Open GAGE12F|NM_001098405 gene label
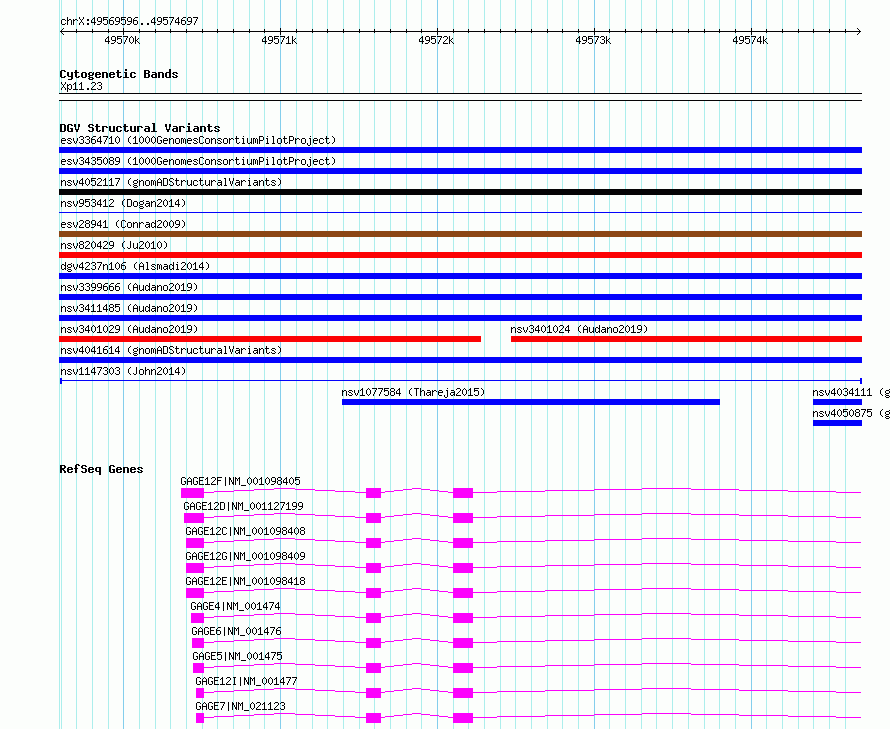 [x=241, y=481]
